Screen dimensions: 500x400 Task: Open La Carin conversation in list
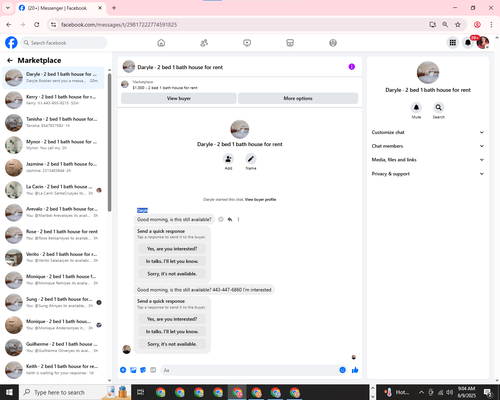(53, 190)
